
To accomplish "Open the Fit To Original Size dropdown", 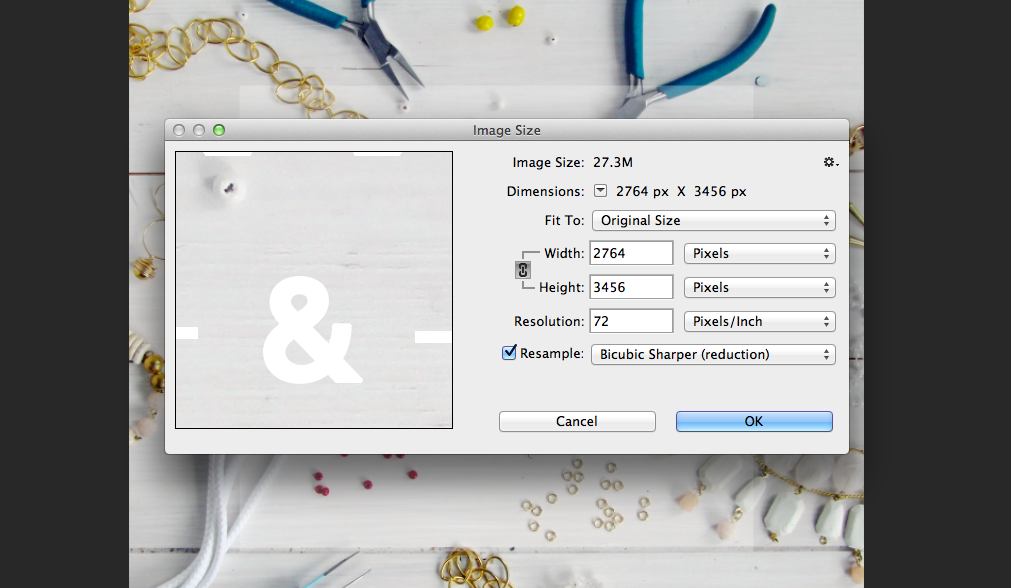I will pos(714,220).
